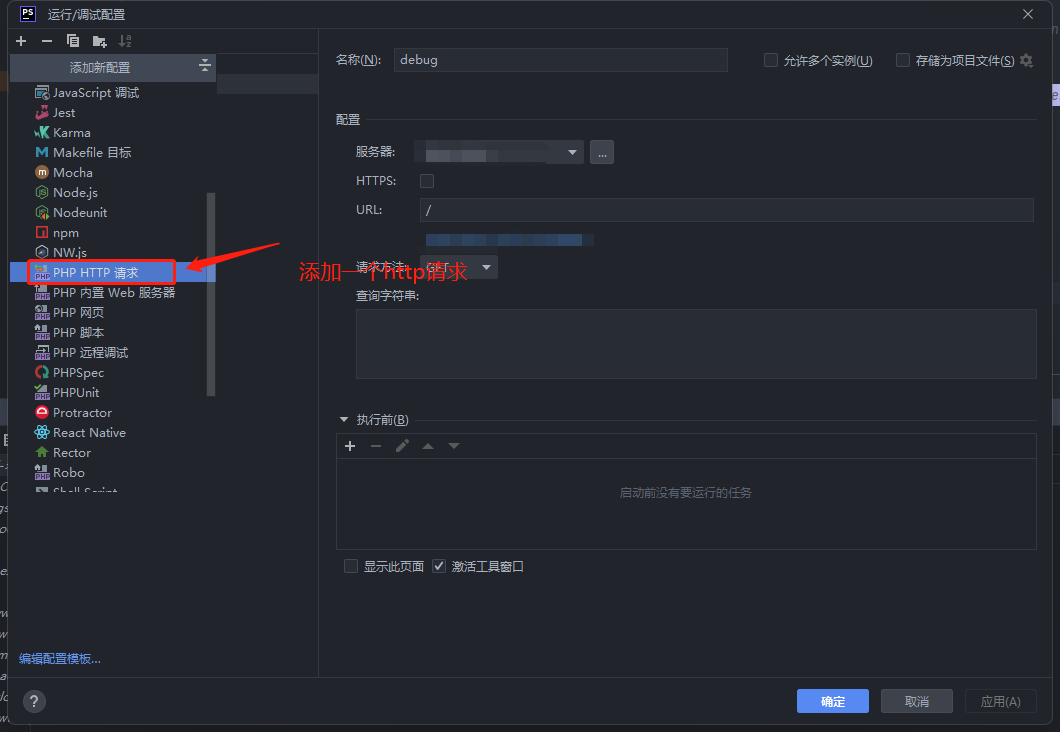Screen dimensions: 1060x732
Task: Open the 请求方法 GET dropdown
Action: pos(459,267)
